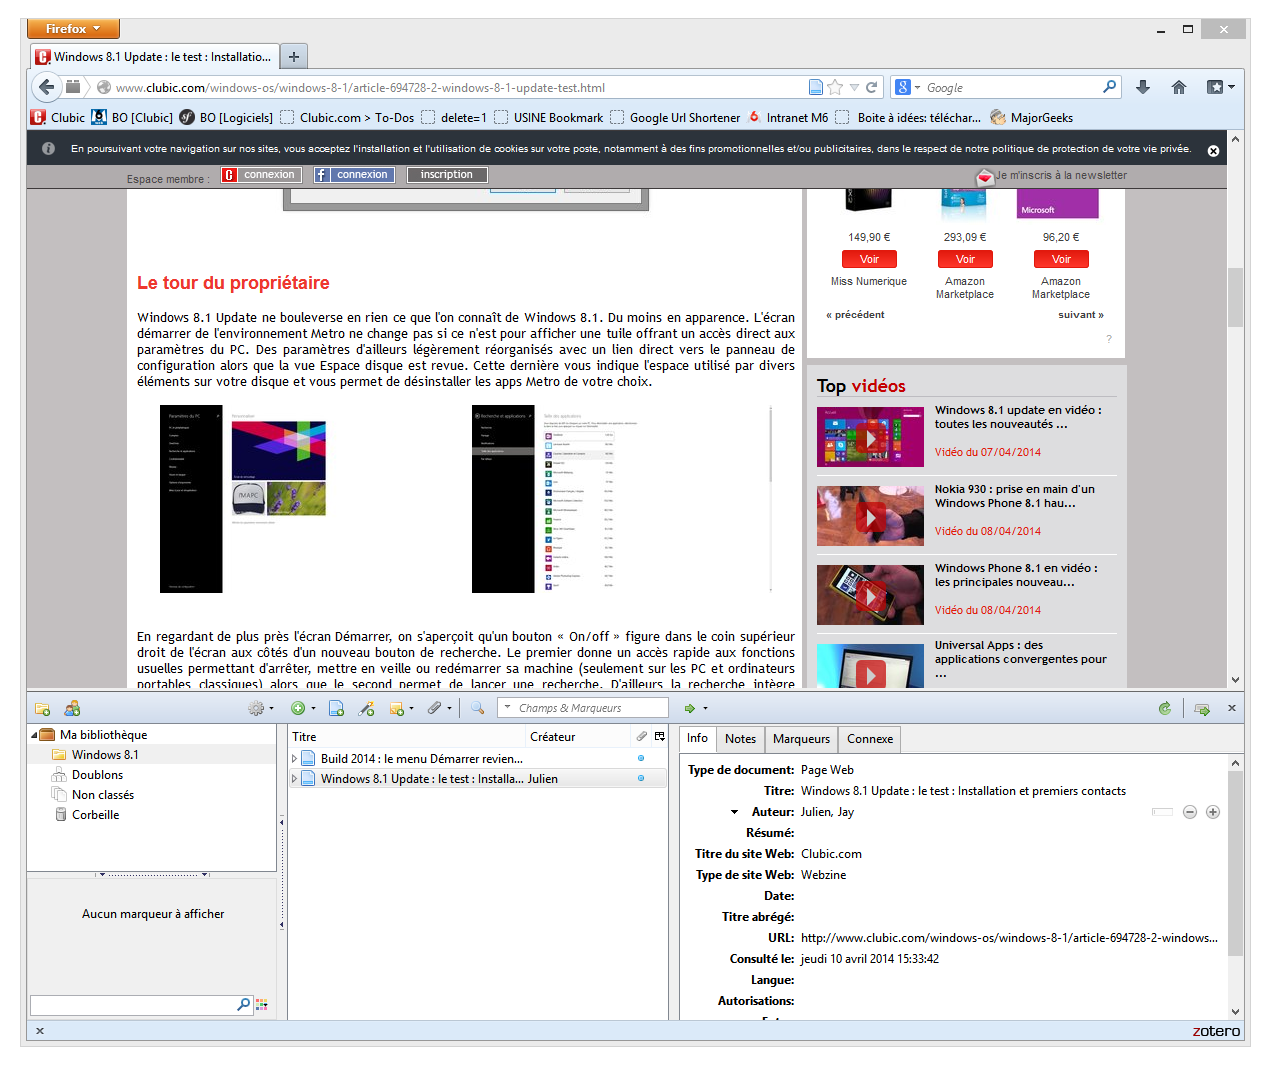Click the Voir button for Miss Numerique
The image size is (1267, 1065).
(x=869, y=260)
